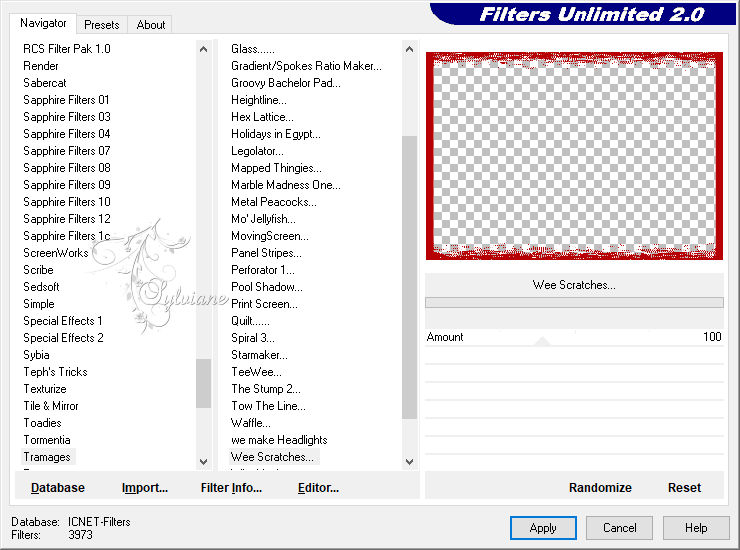Select the Heightline... filter

coord(259,100)
